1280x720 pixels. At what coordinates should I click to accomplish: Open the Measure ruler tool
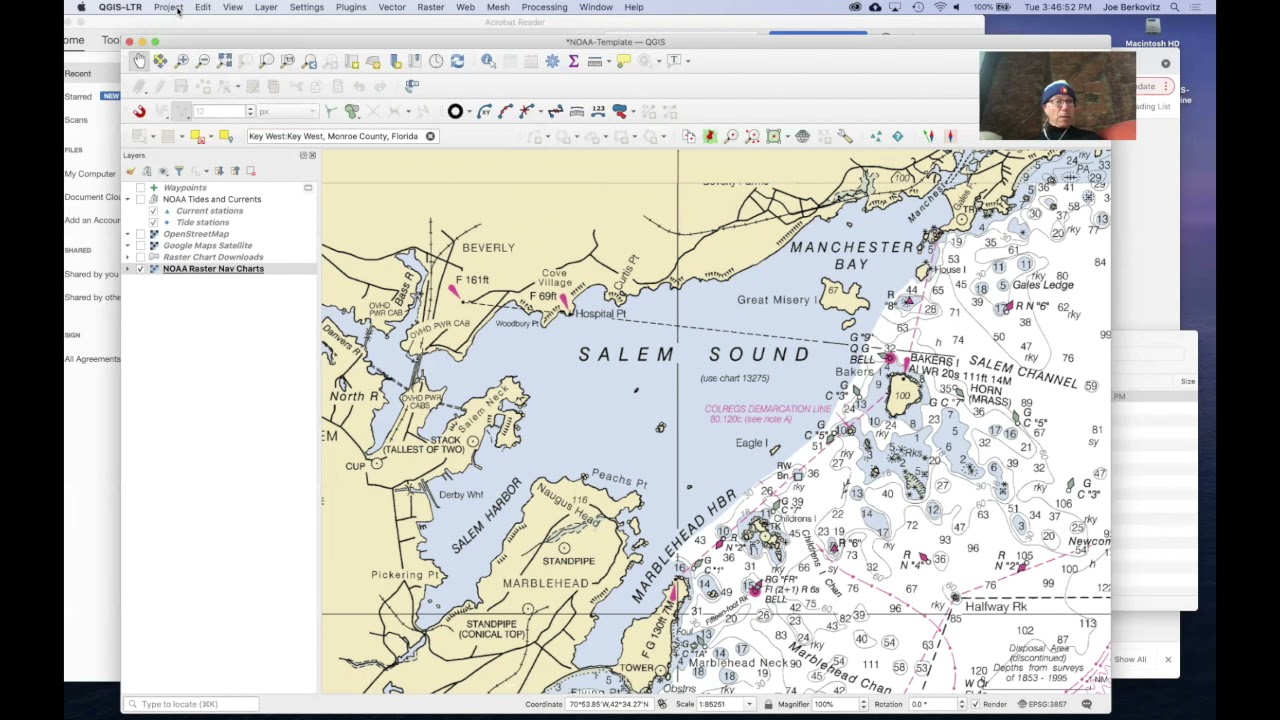tap(594, 61)
